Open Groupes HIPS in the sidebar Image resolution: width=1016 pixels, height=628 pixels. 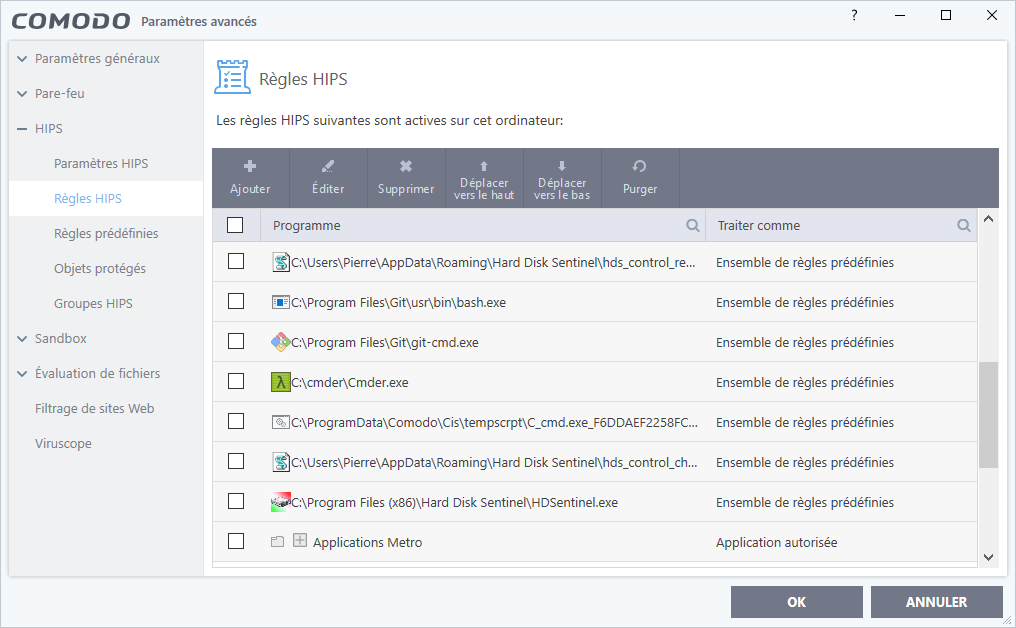[93, 303]
